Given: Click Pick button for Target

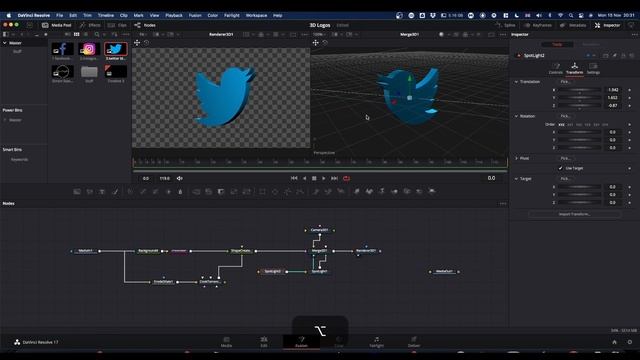Looking at the screenshot, I should click(x=565, y=179).
